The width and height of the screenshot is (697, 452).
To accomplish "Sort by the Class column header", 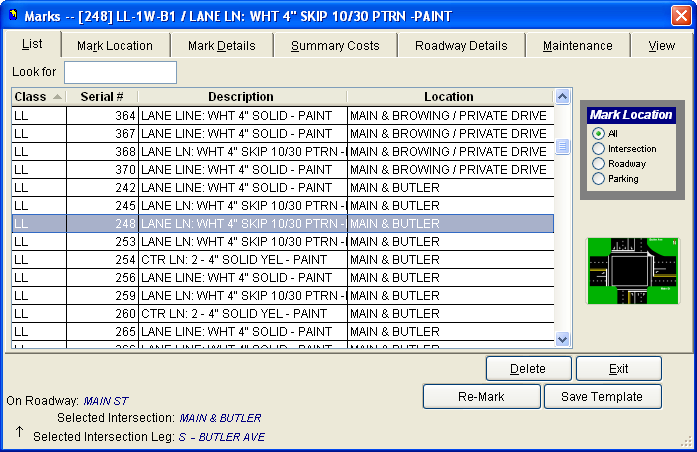I will 39,96.
